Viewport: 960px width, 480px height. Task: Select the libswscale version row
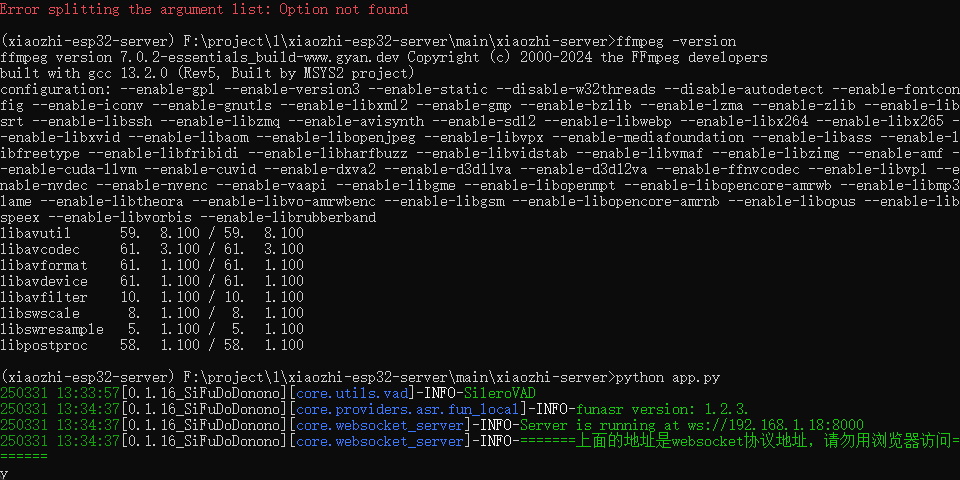pos(152,313)
